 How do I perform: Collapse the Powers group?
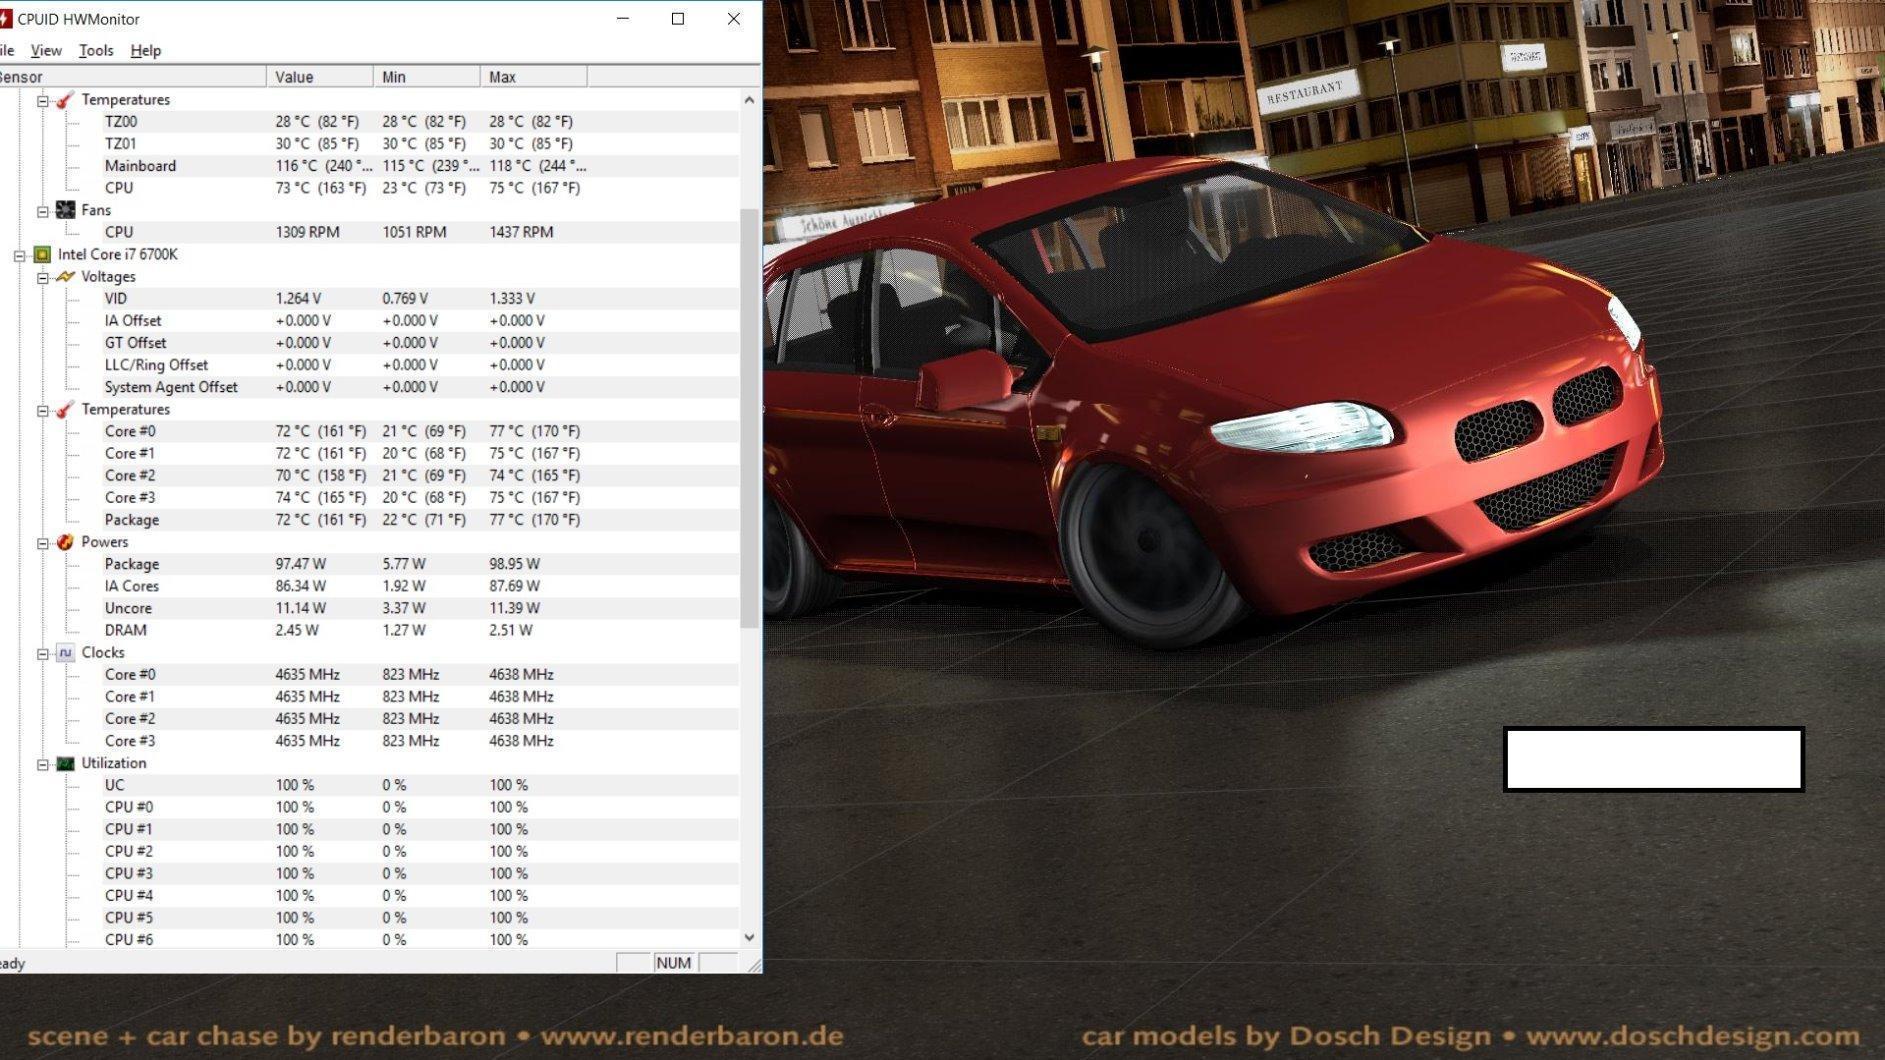tap(43, 543)
